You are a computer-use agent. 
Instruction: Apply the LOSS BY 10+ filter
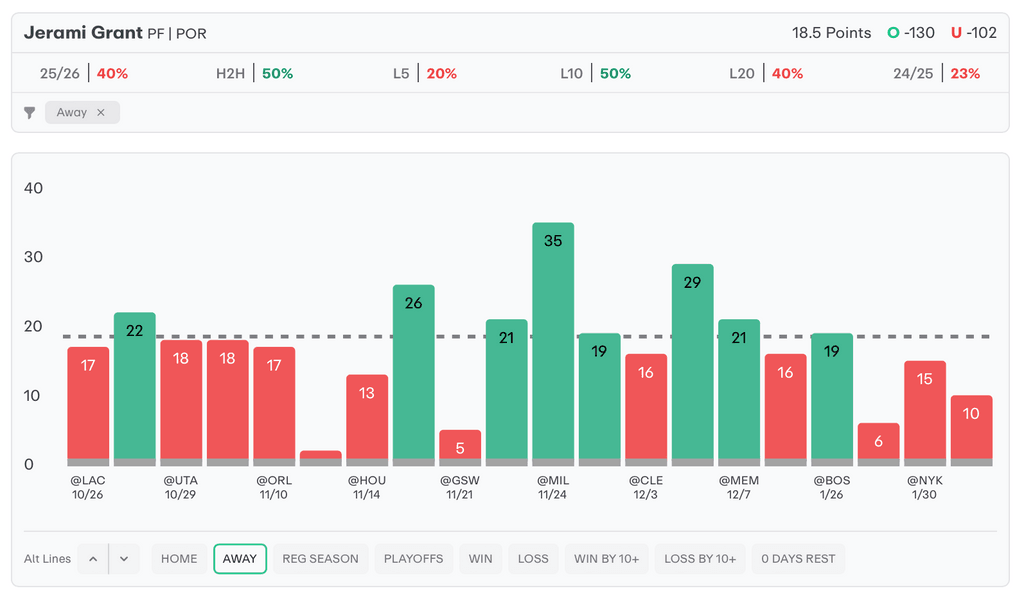click(x=700, y=559)
